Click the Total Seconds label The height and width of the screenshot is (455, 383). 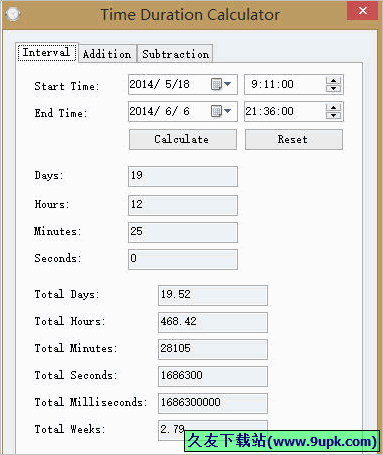pos(76,375)
